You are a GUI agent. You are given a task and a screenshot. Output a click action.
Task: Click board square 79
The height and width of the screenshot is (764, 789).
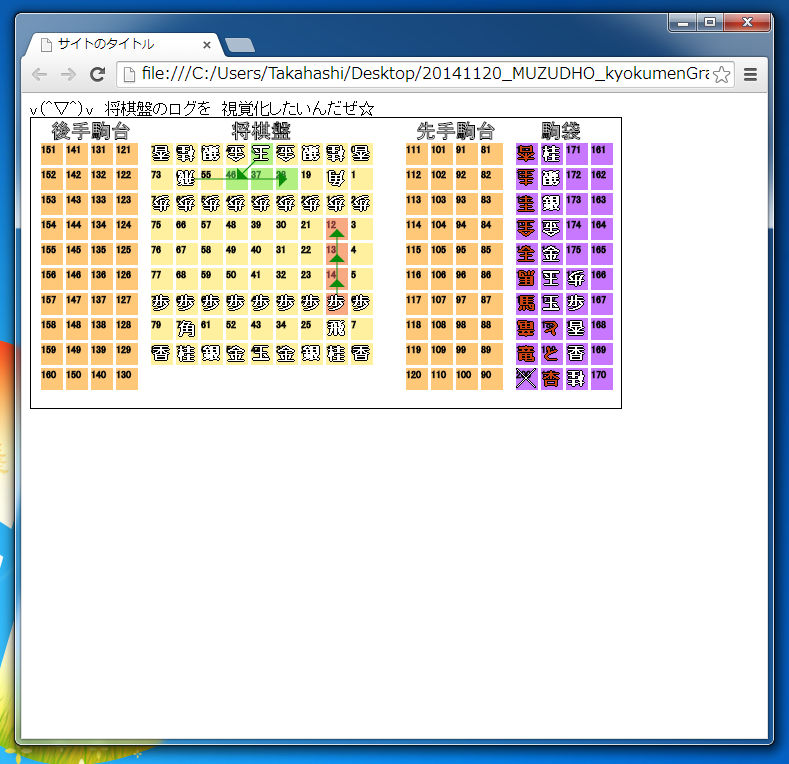coord(161,329)
